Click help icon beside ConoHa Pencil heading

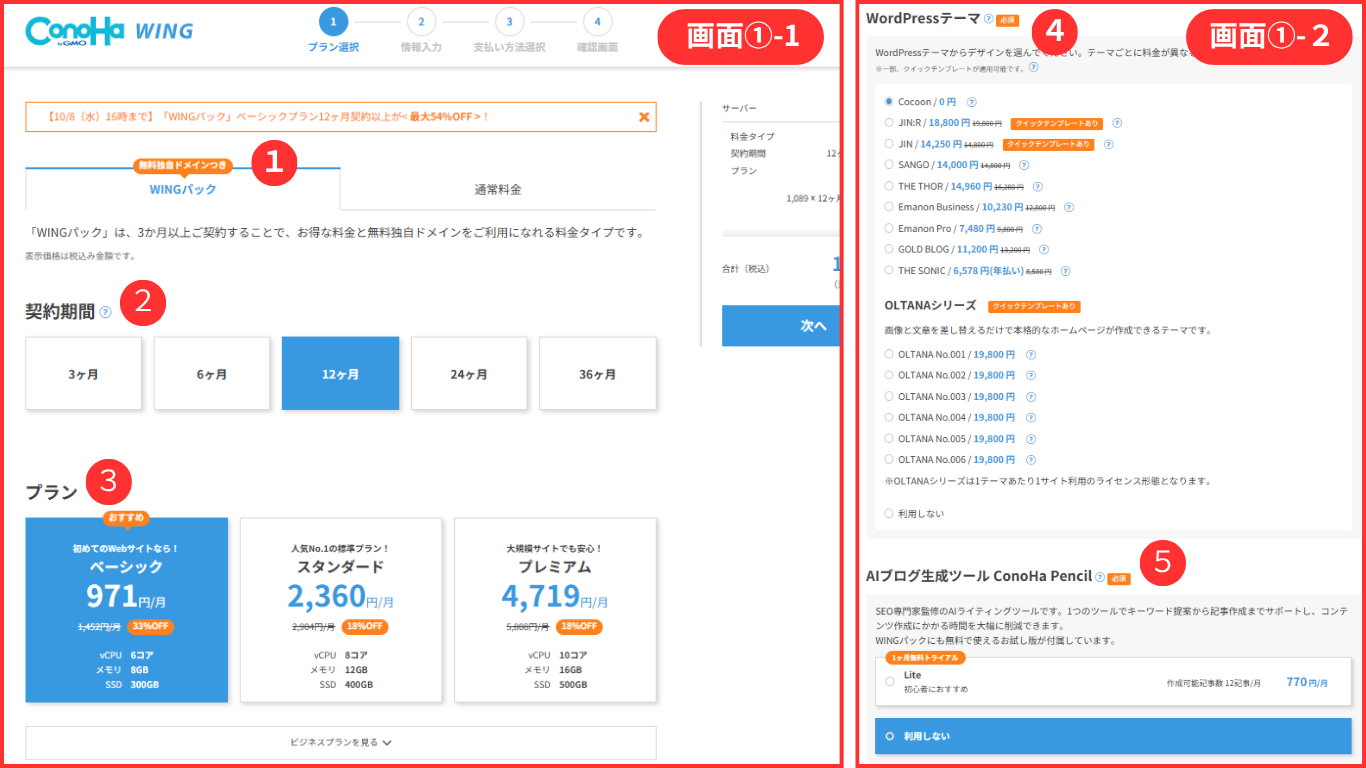click(x=1100, y=577)
